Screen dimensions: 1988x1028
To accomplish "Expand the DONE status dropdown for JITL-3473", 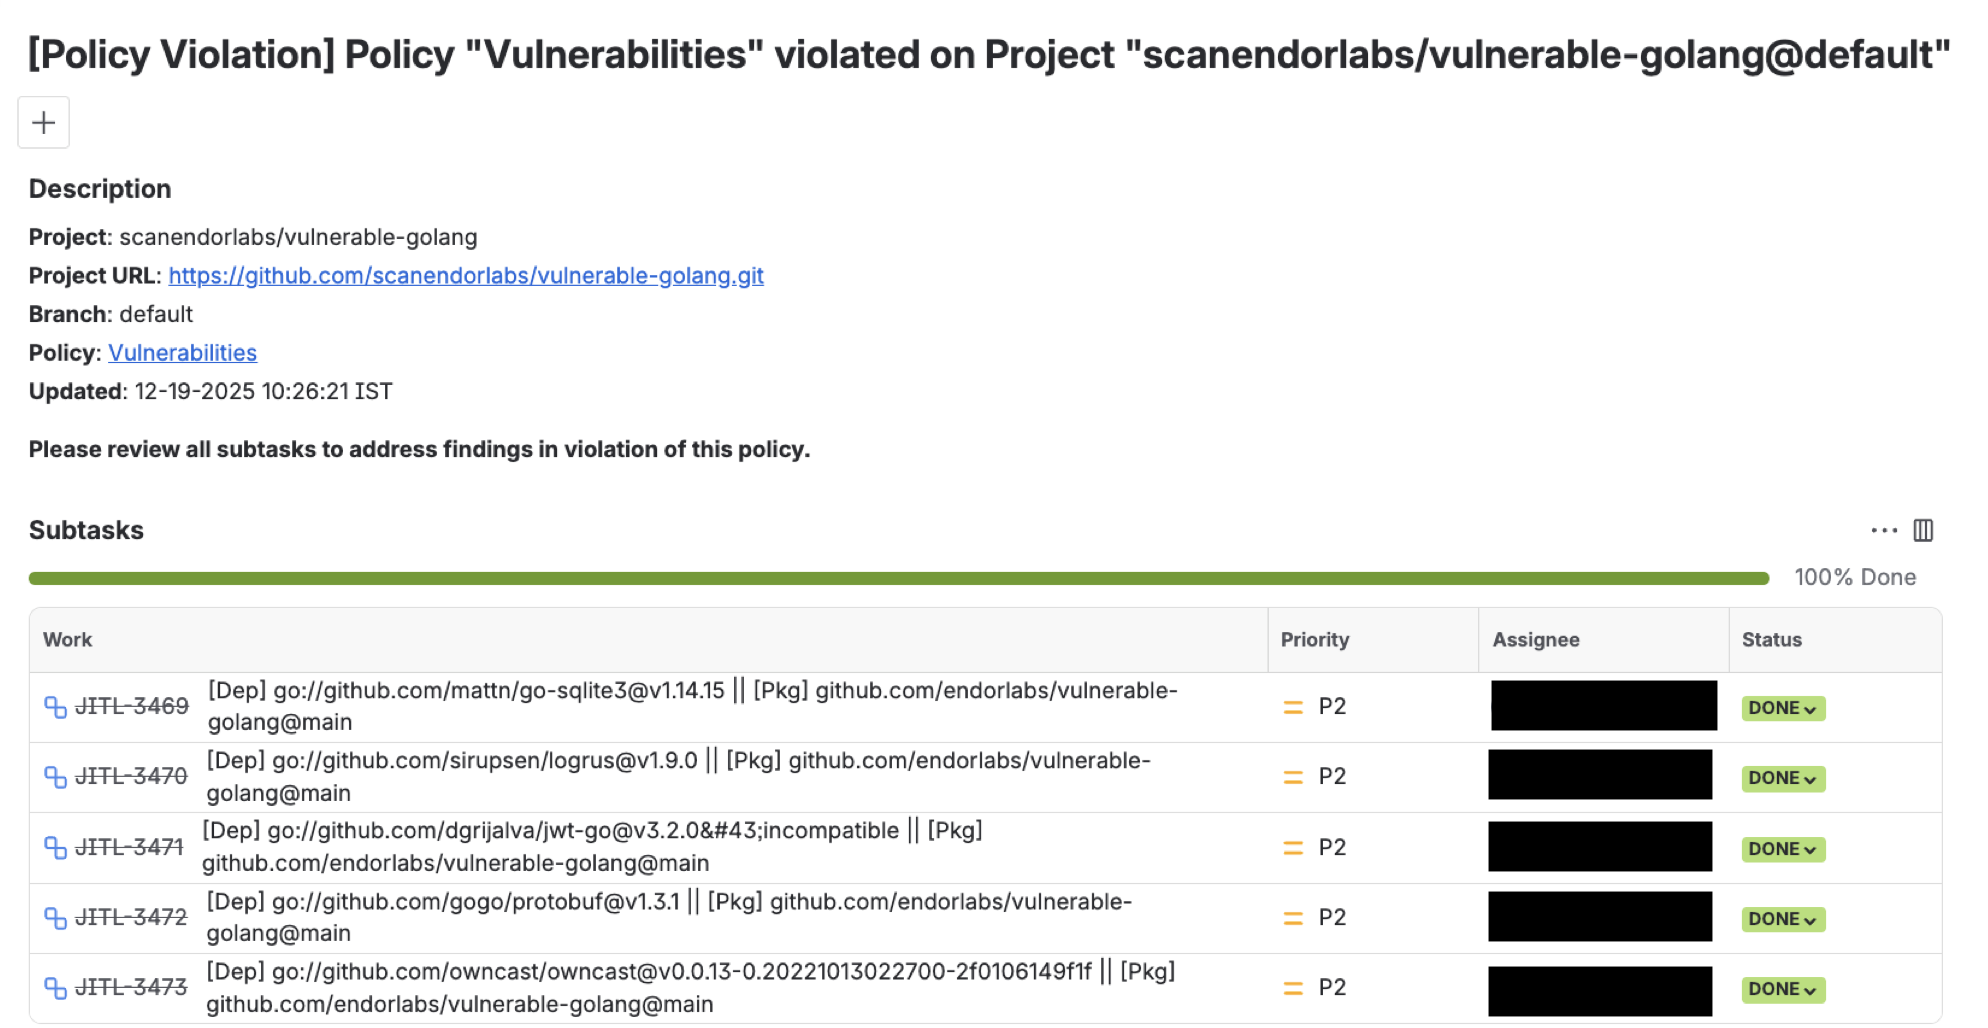I will (x=1782, y=989).
